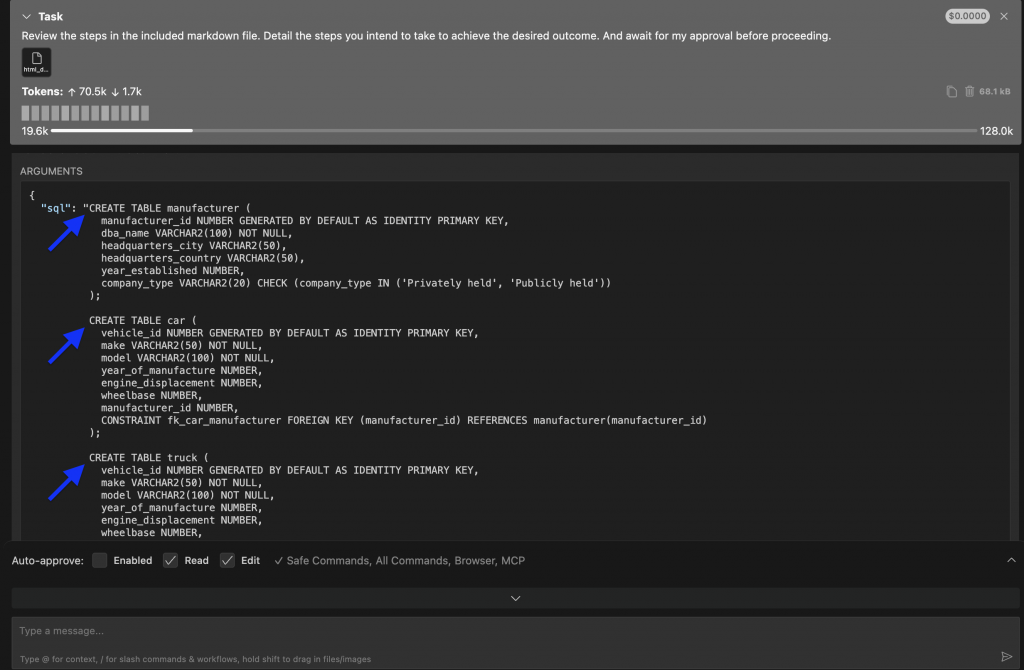Copy the task contents icon
This screenshot has height=670, width=1024.
(x=950, y=91)
